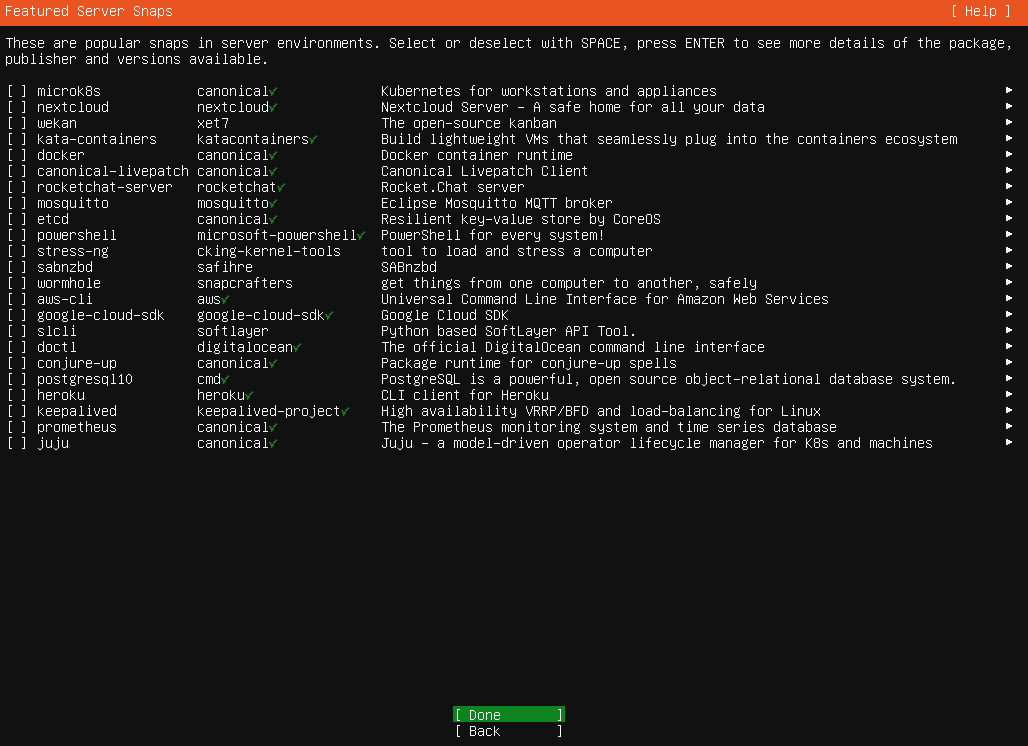The width and height of the screenshot is (1028, 746).
Task: Select the conjure-up snap name
Action: click(77, 364)
